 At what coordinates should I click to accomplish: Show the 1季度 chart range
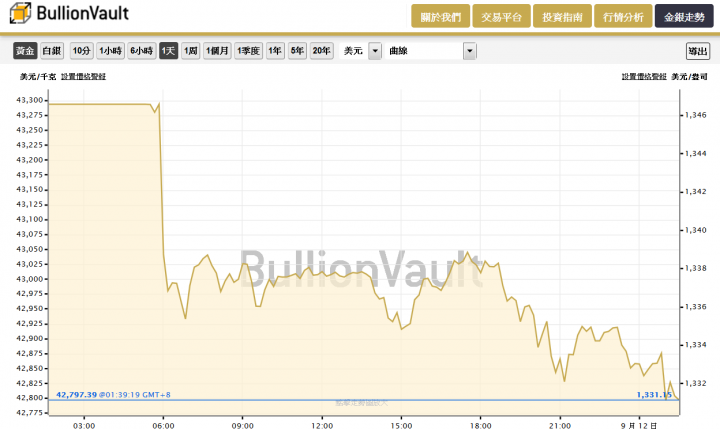tap(248, 51)
